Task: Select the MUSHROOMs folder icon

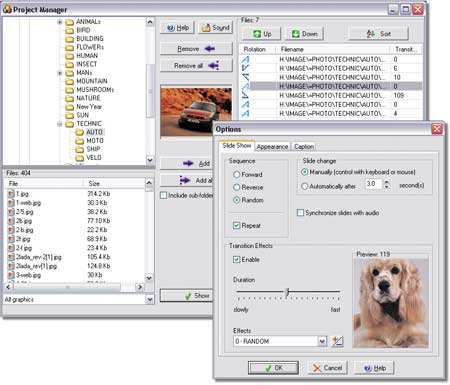Action: pos(70,90)
